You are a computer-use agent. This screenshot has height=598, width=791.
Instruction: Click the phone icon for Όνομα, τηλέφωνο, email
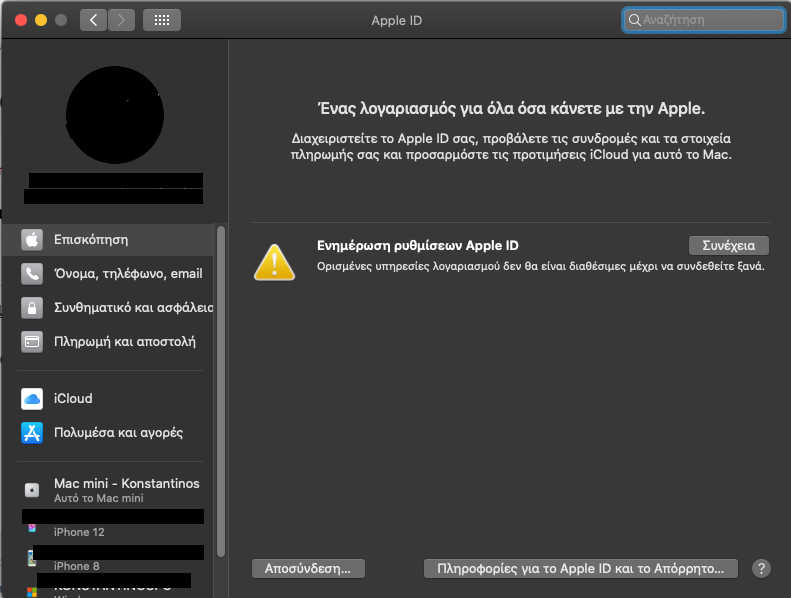click(32, 274)
